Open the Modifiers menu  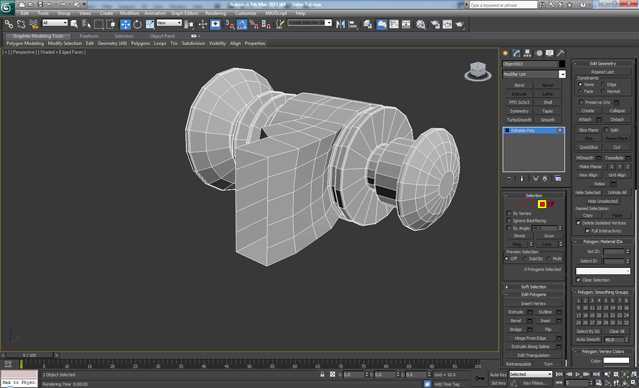click(x=130, y=13)
